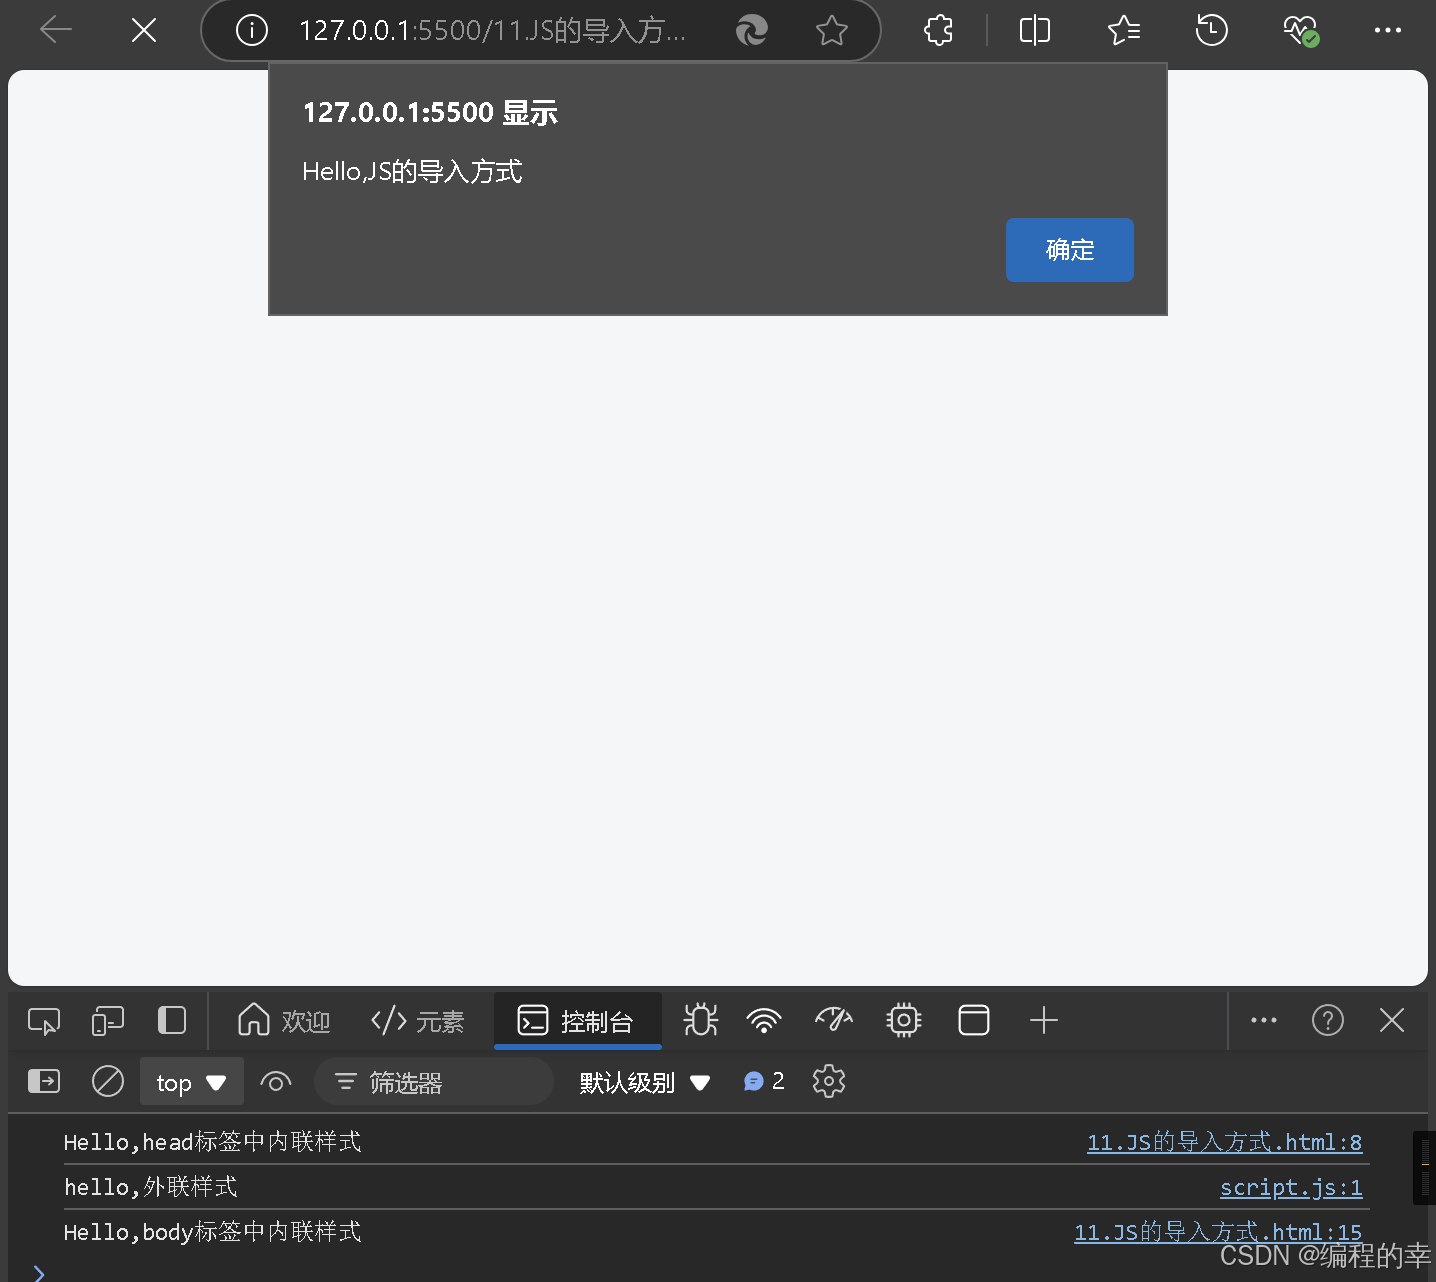
Task: Open the sources debugger bug icon
Action: [x=700, y=1021]
